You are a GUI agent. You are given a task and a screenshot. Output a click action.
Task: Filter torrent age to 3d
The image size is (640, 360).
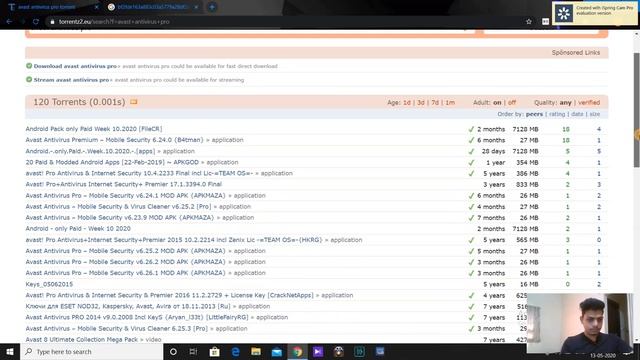pos(421,102)
